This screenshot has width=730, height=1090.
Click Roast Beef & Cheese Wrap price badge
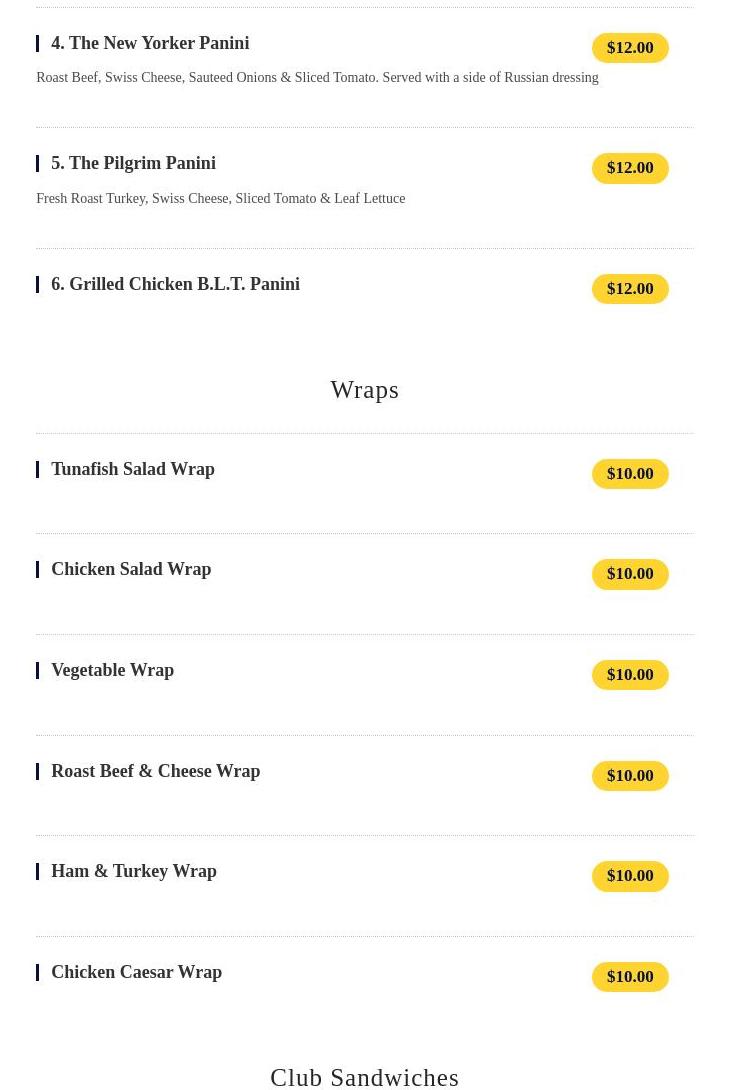point(630,776)
